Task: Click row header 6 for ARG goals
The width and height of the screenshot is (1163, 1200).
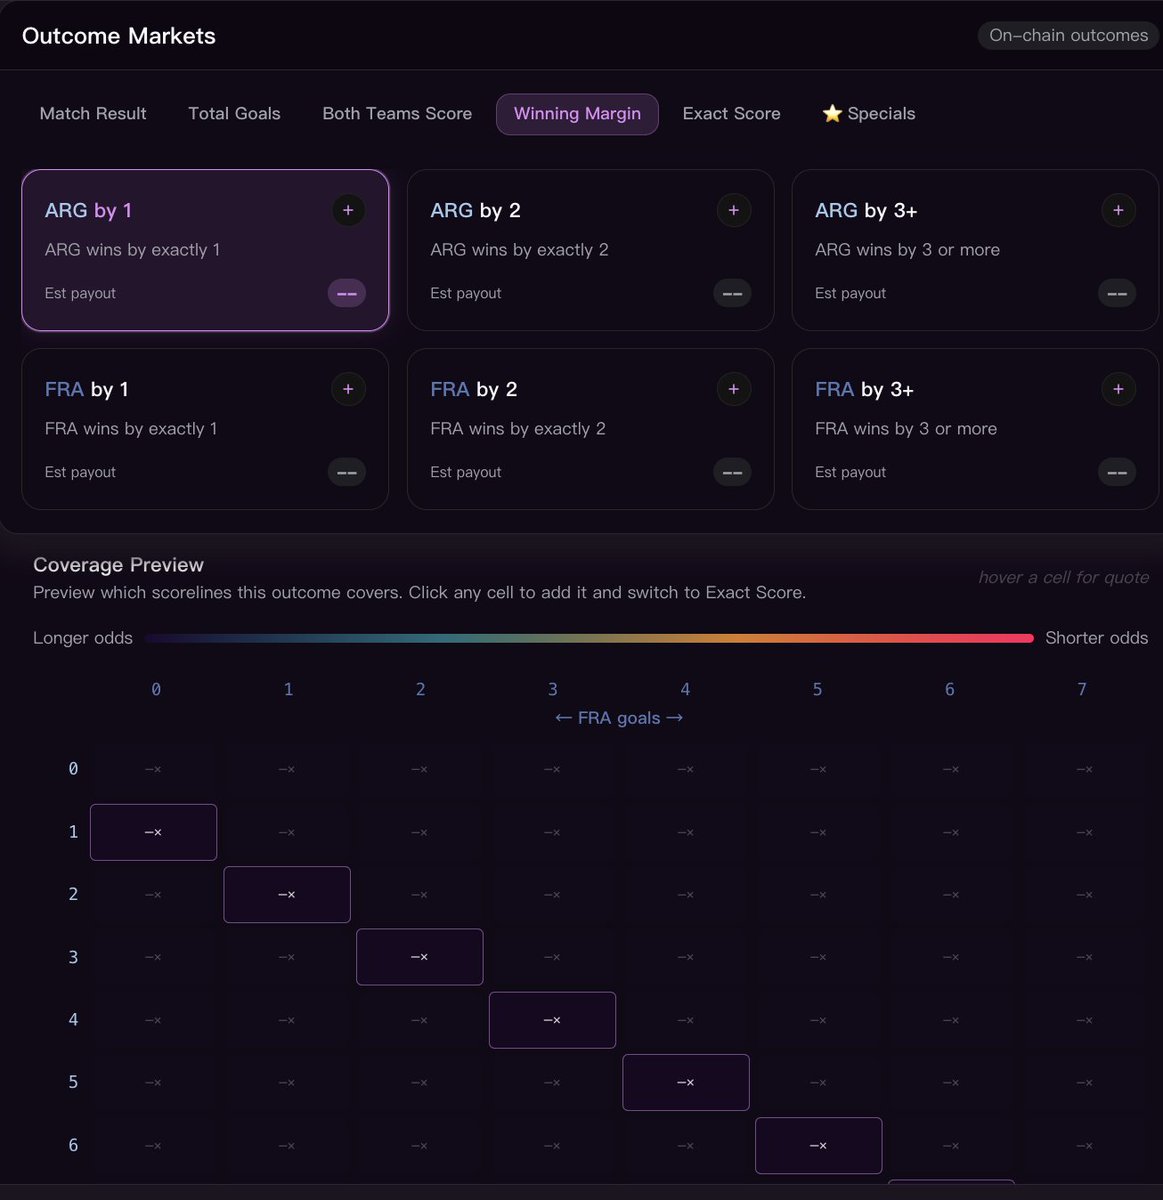Action: [73, 1145]
